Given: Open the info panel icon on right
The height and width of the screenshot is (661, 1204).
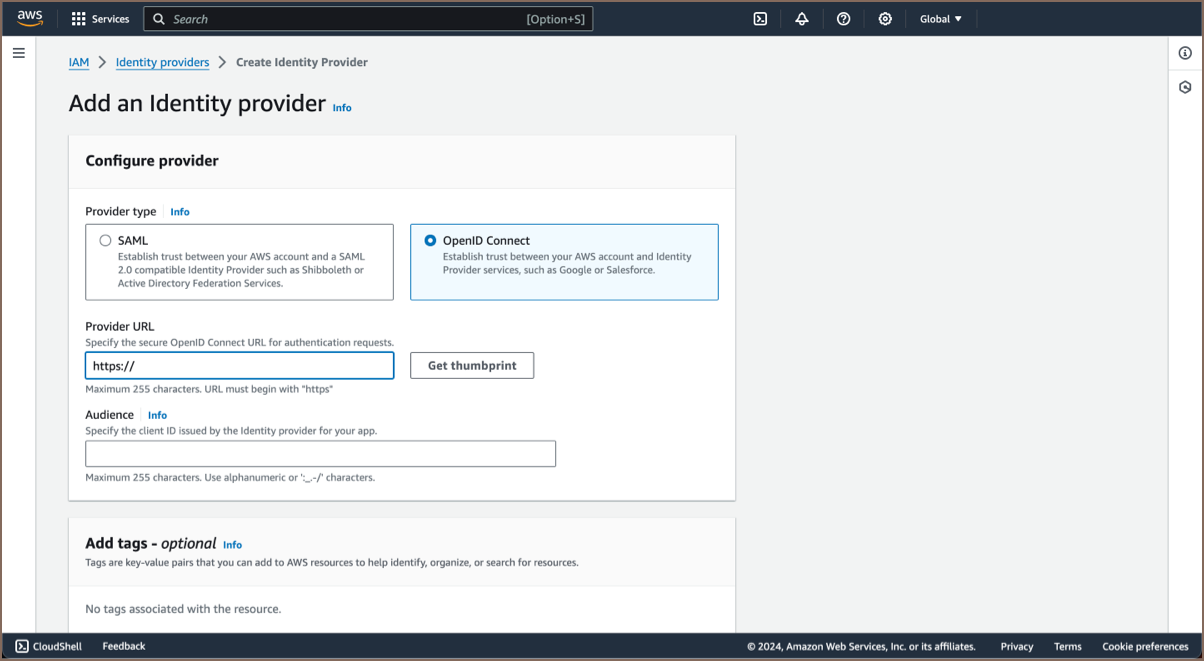Looking at the screenshot, I should [1185, 54].
